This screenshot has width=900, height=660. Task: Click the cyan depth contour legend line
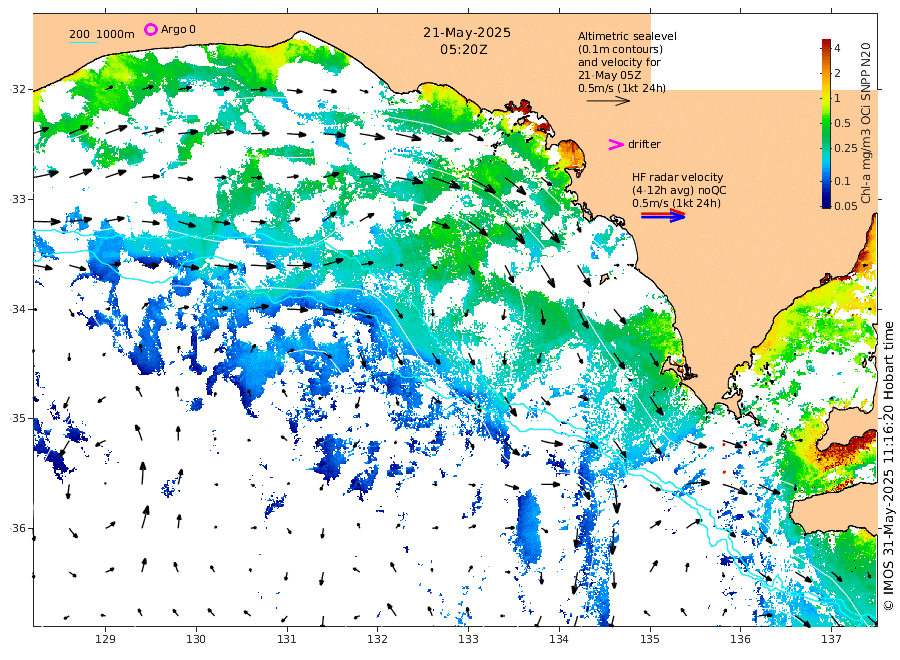83,42
